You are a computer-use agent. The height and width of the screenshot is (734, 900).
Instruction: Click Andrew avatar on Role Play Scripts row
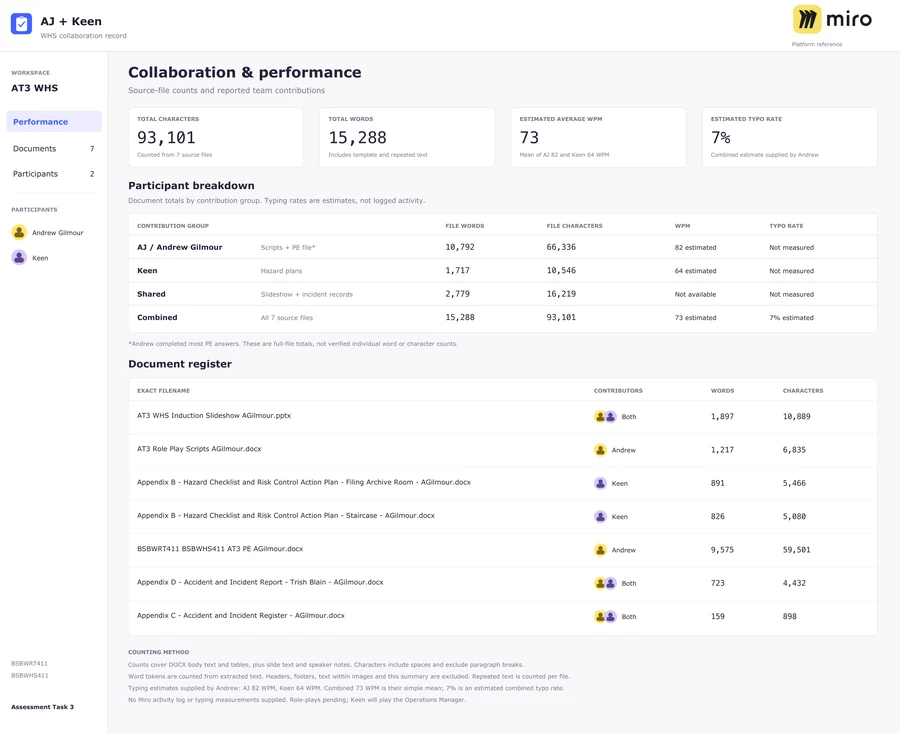600,450
